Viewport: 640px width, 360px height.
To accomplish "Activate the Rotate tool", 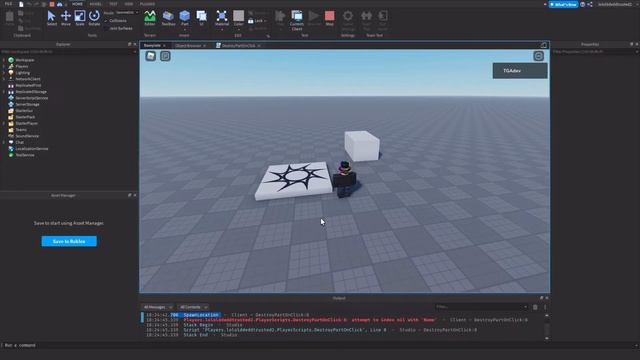I will (94, 18).
